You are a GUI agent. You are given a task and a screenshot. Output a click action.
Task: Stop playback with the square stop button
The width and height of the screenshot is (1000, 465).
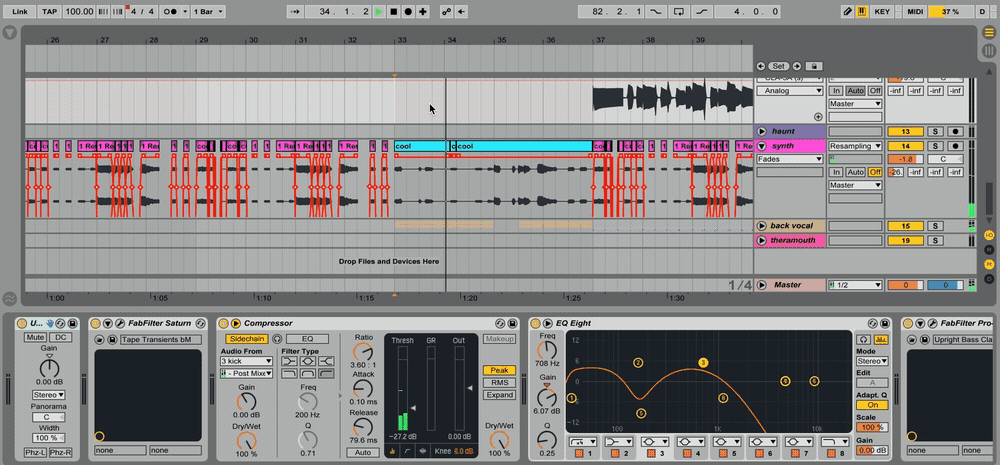tap(394, 11)
